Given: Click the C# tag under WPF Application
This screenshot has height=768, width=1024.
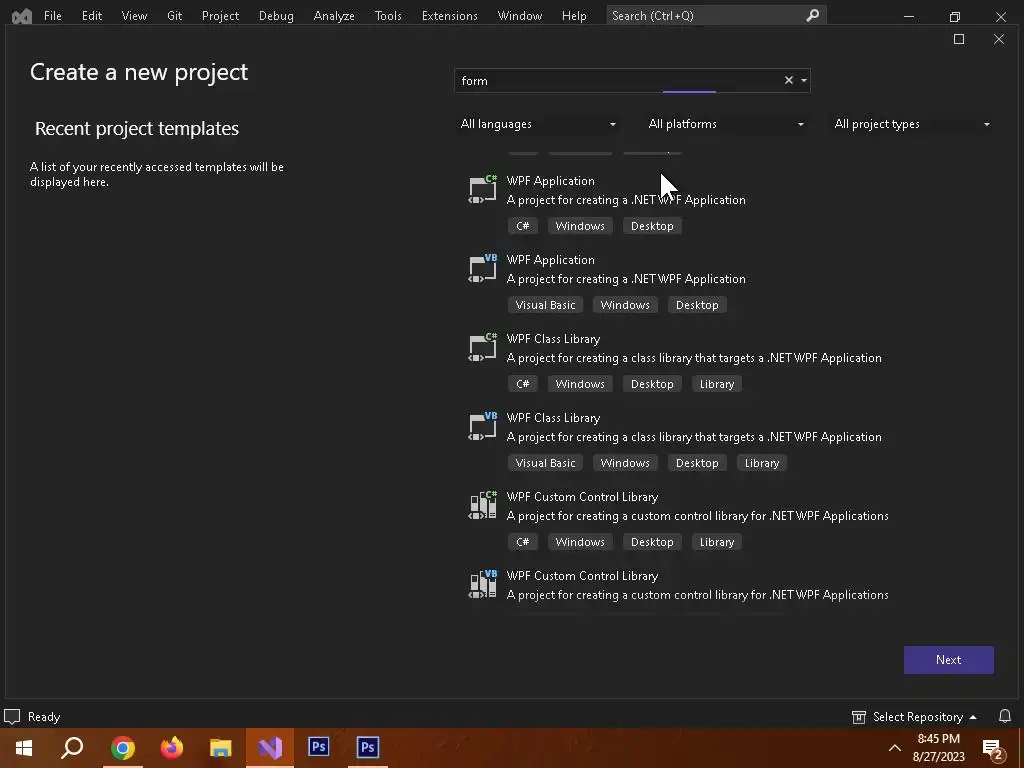Looking at the screenshot, I should (x=522, y=226).
